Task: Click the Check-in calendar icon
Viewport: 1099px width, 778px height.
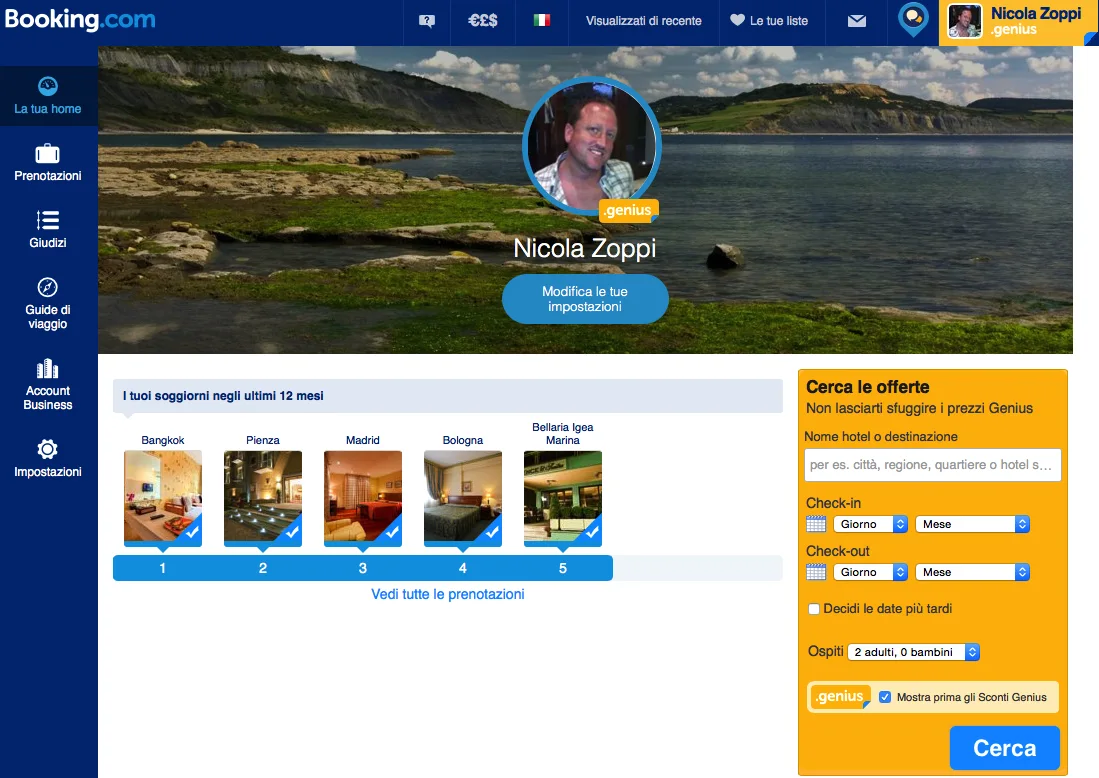Action: (816, 524)
